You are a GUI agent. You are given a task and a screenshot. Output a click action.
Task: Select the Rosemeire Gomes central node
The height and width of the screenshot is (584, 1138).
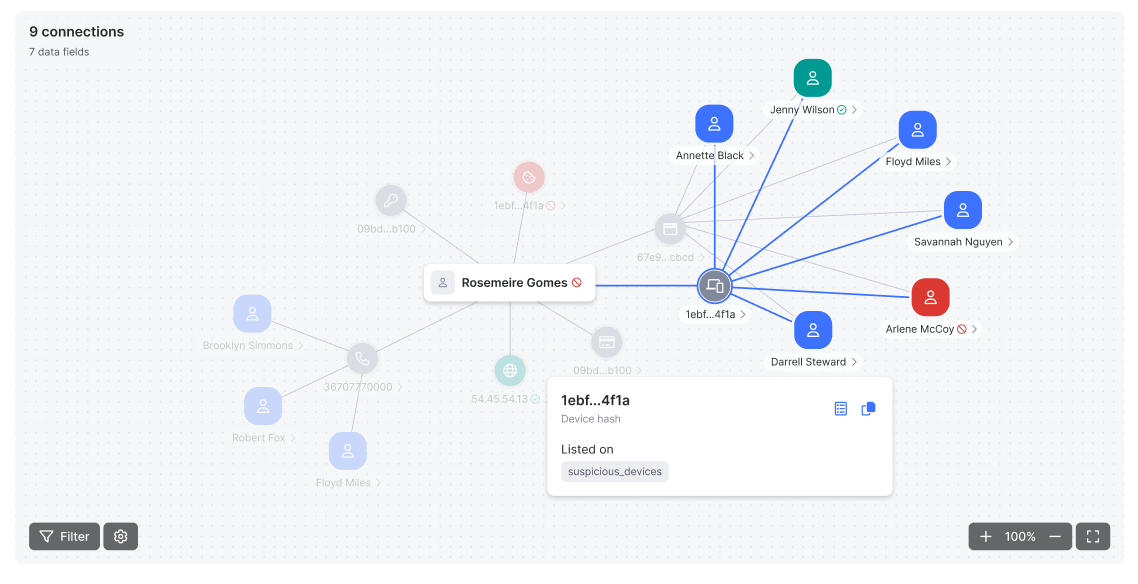pos(510,283)
